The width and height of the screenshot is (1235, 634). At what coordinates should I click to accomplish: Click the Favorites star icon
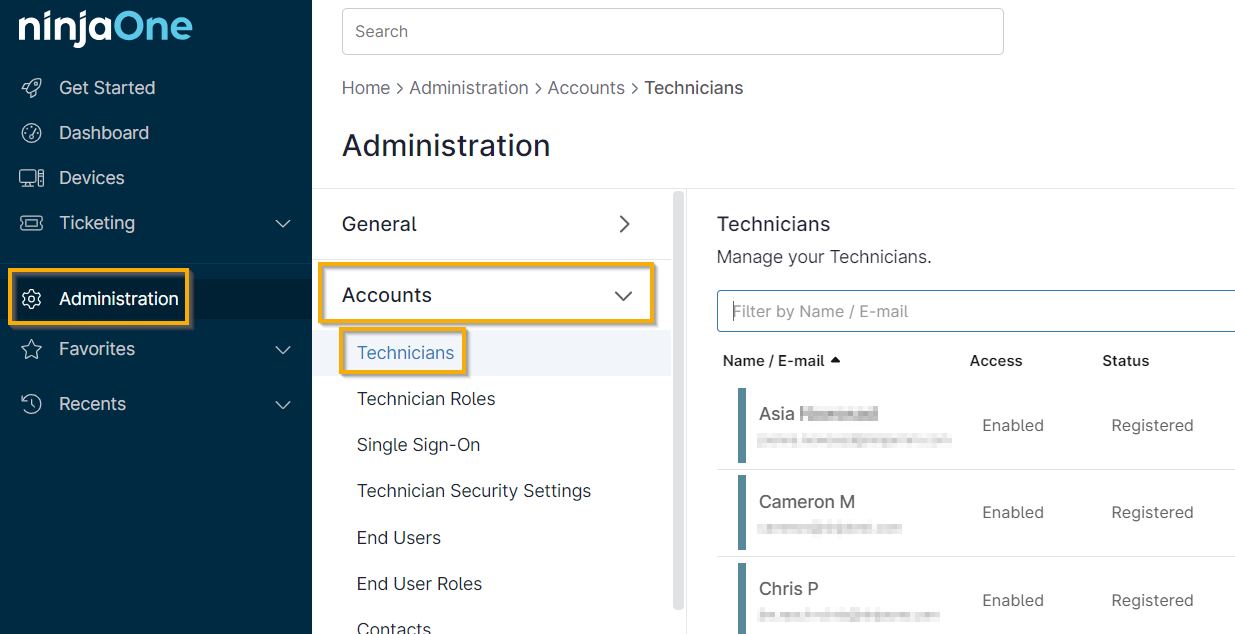32,349
